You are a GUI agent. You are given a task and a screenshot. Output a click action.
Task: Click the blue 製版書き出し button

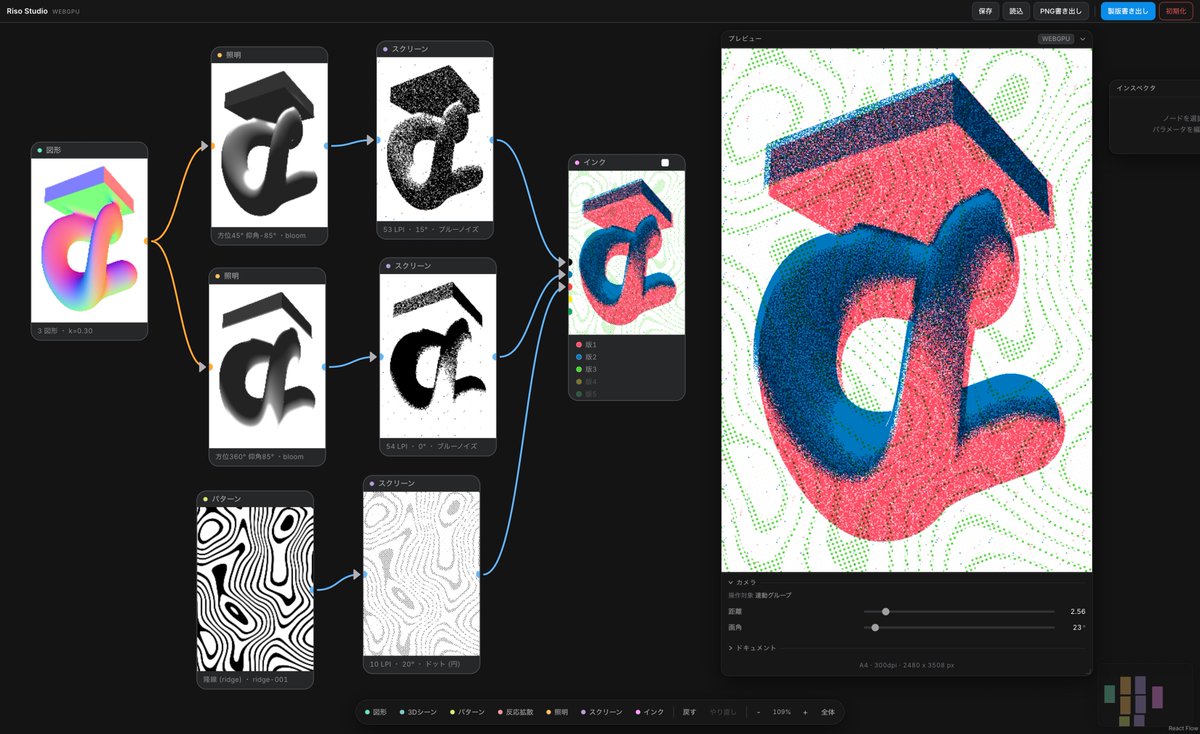point(1128,11)
